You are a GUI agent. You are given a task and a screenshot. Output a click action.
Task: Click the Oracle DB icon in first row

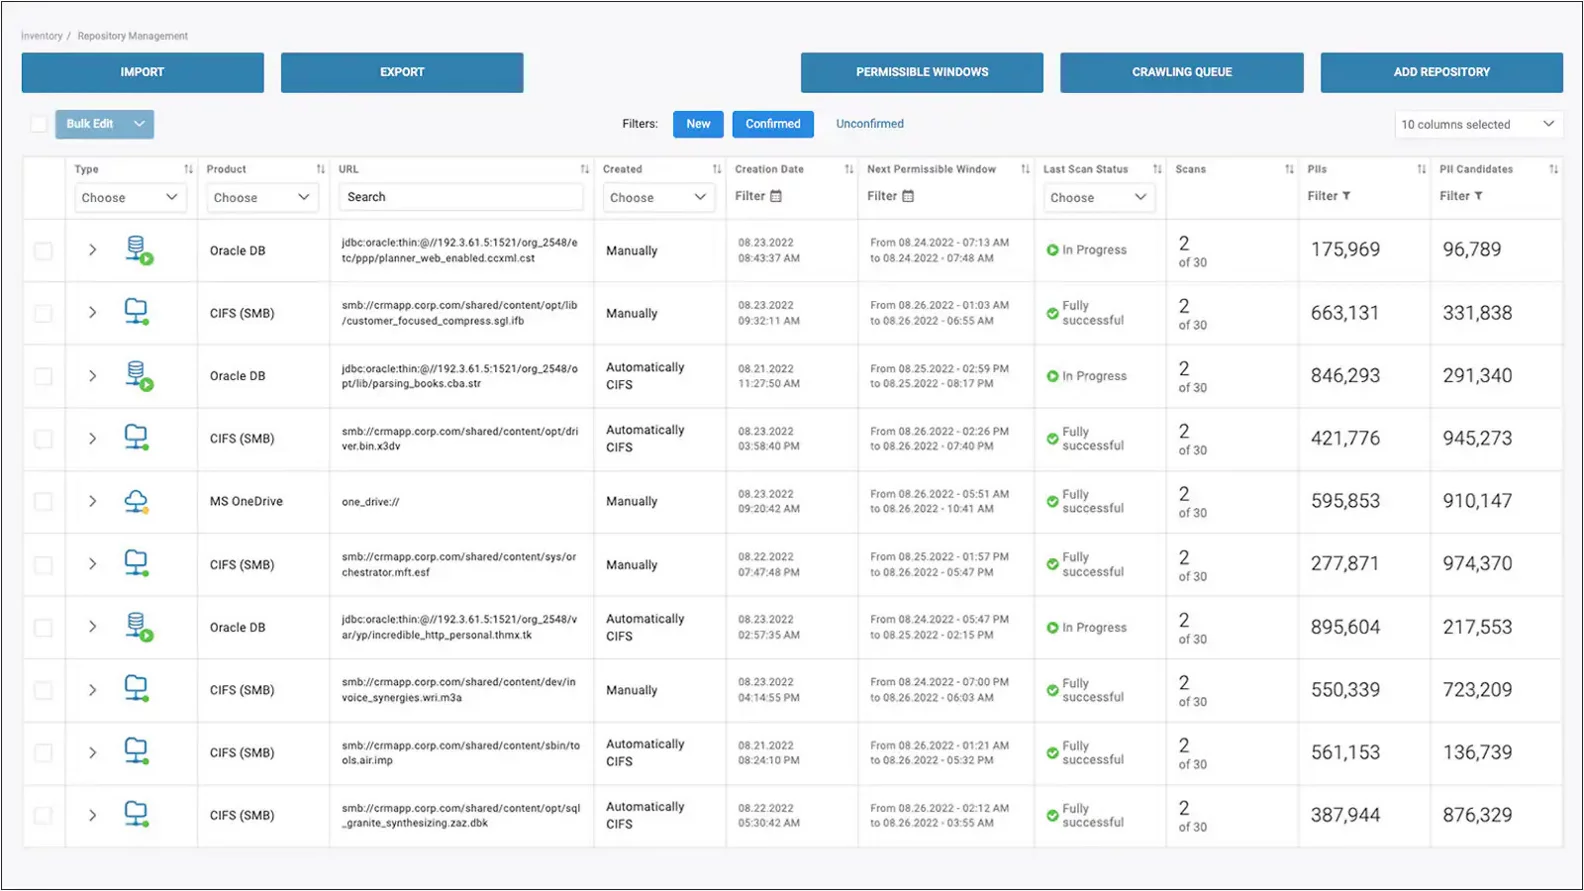[x=138, y=250]
